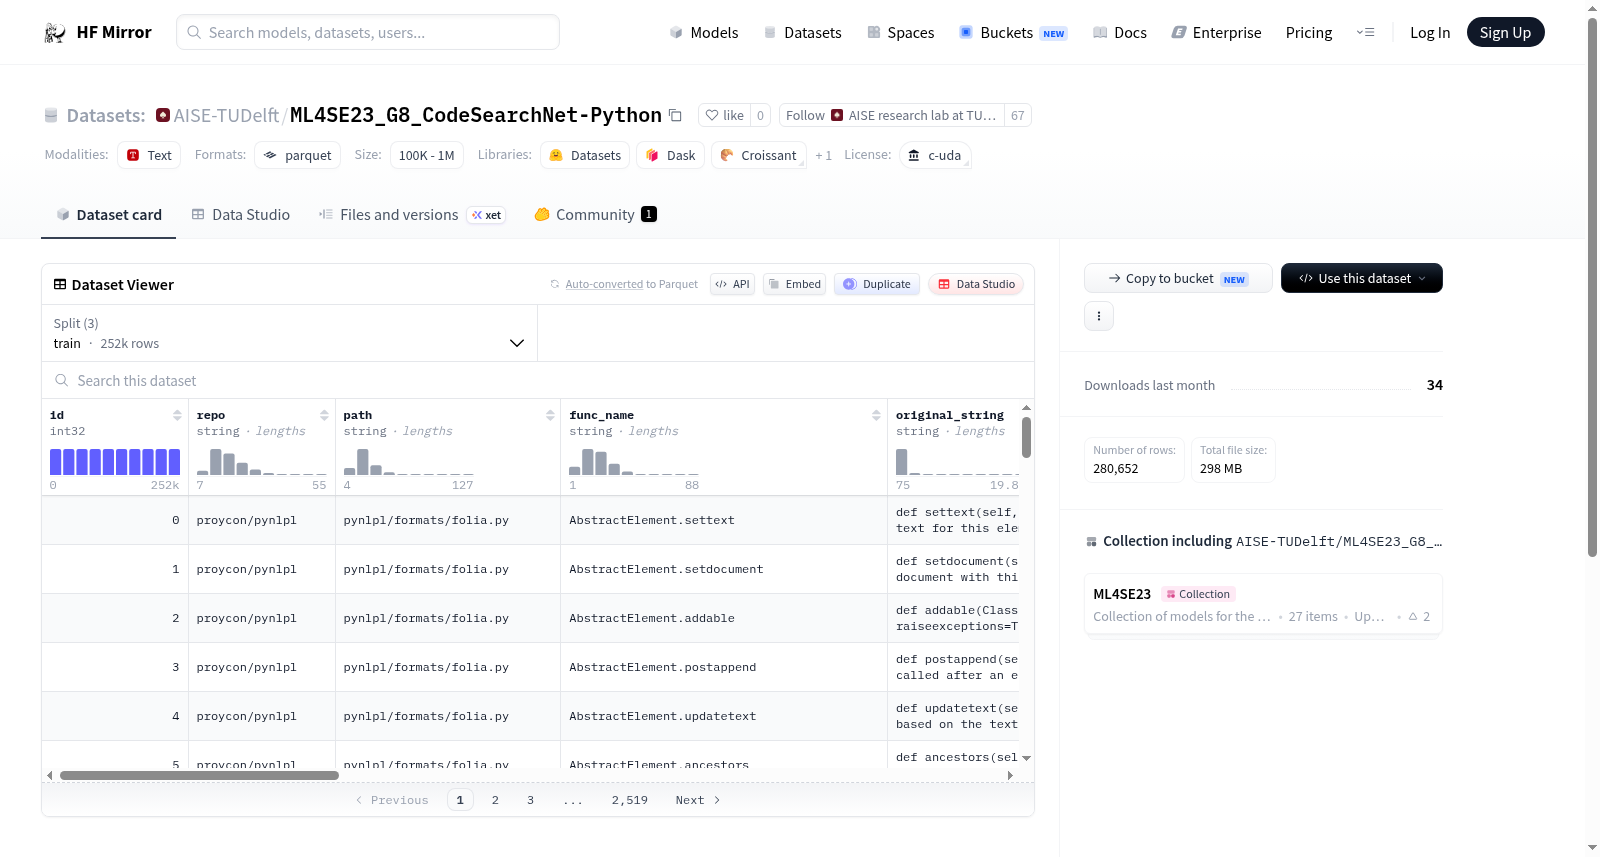Expand the Split train dropdown

pos(290,334)
